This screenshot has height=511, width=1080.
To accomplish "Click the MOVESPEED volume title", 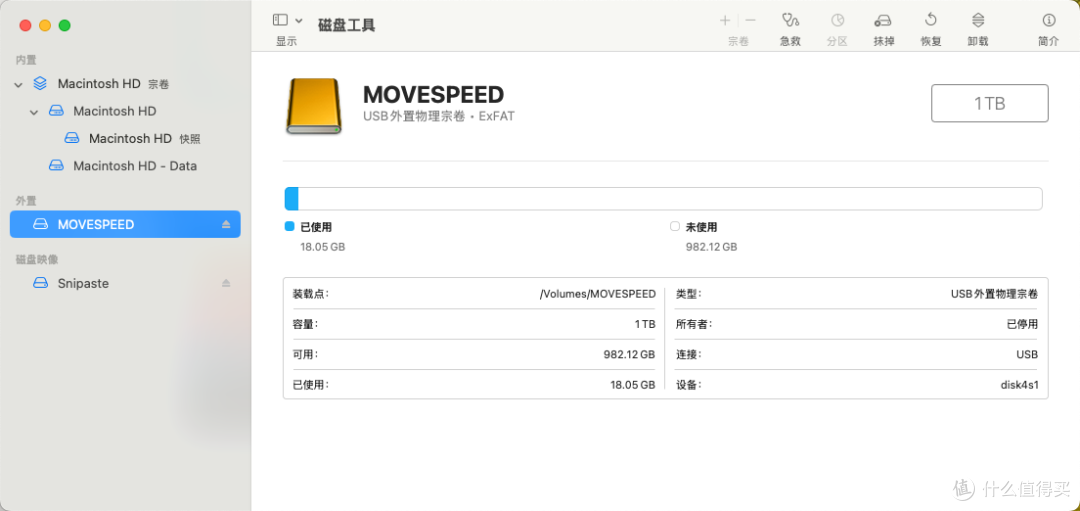I will 434,94.
